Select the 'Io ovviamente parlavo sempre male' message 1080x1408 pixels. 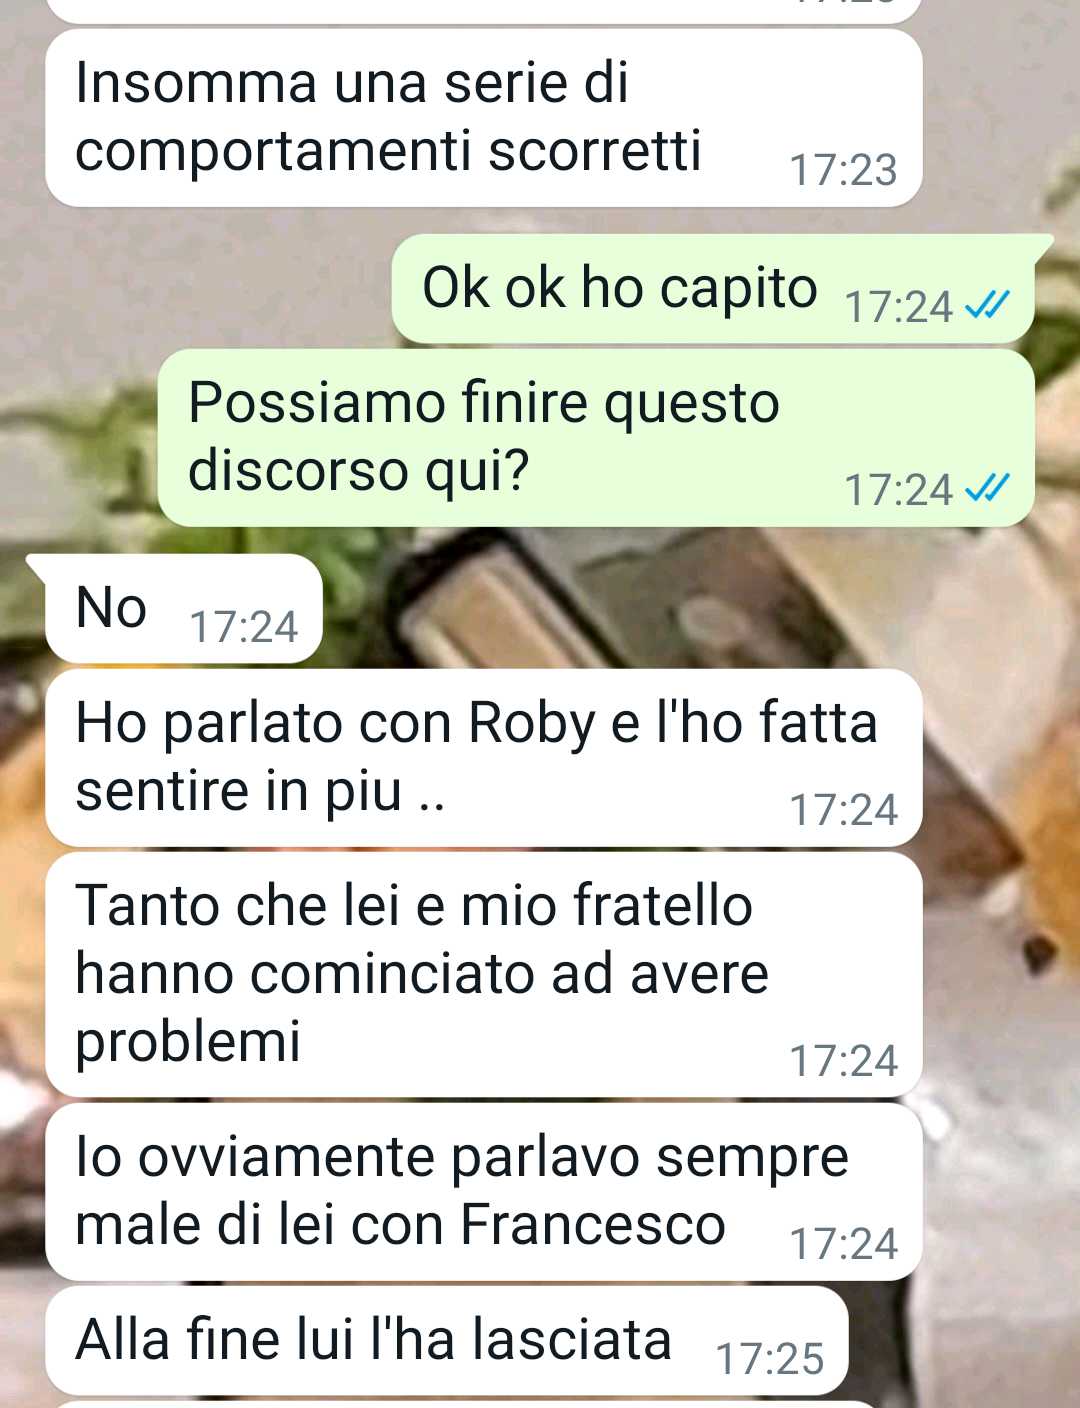pyautogui.click(x=483, y=1192)
